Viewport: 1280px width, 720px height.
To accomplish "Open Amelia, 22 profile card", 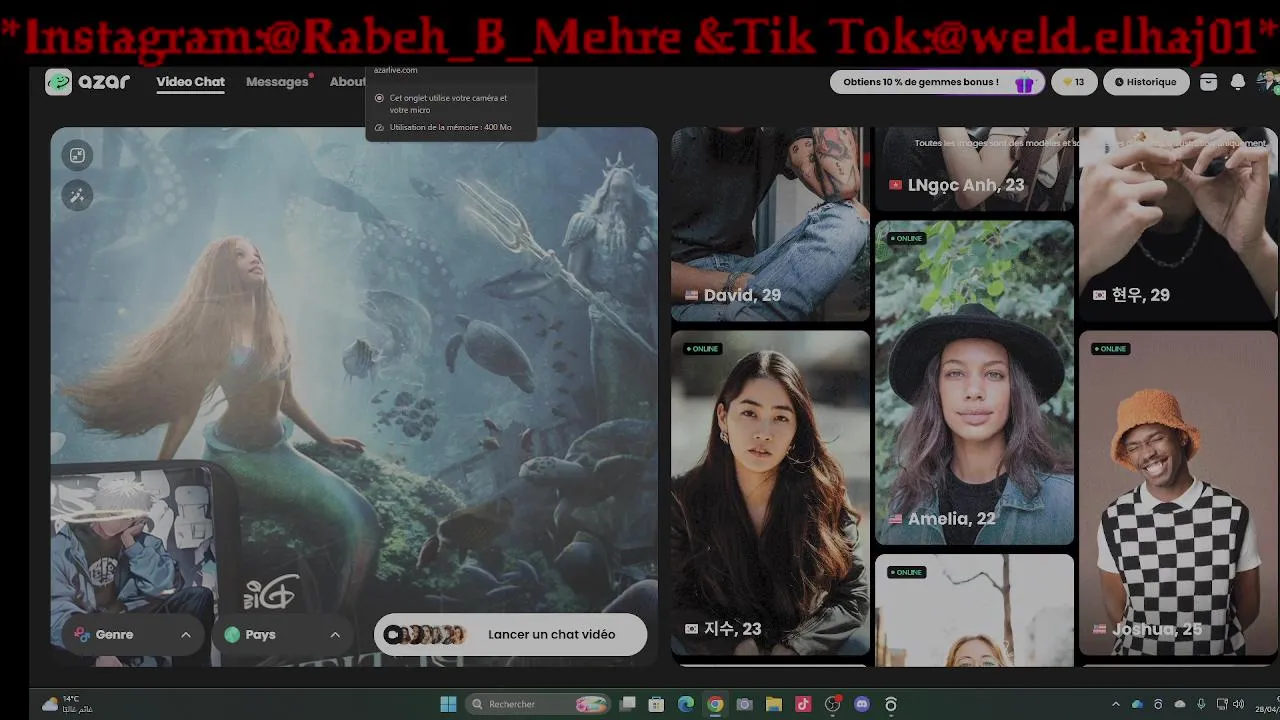I will (974, 383).
